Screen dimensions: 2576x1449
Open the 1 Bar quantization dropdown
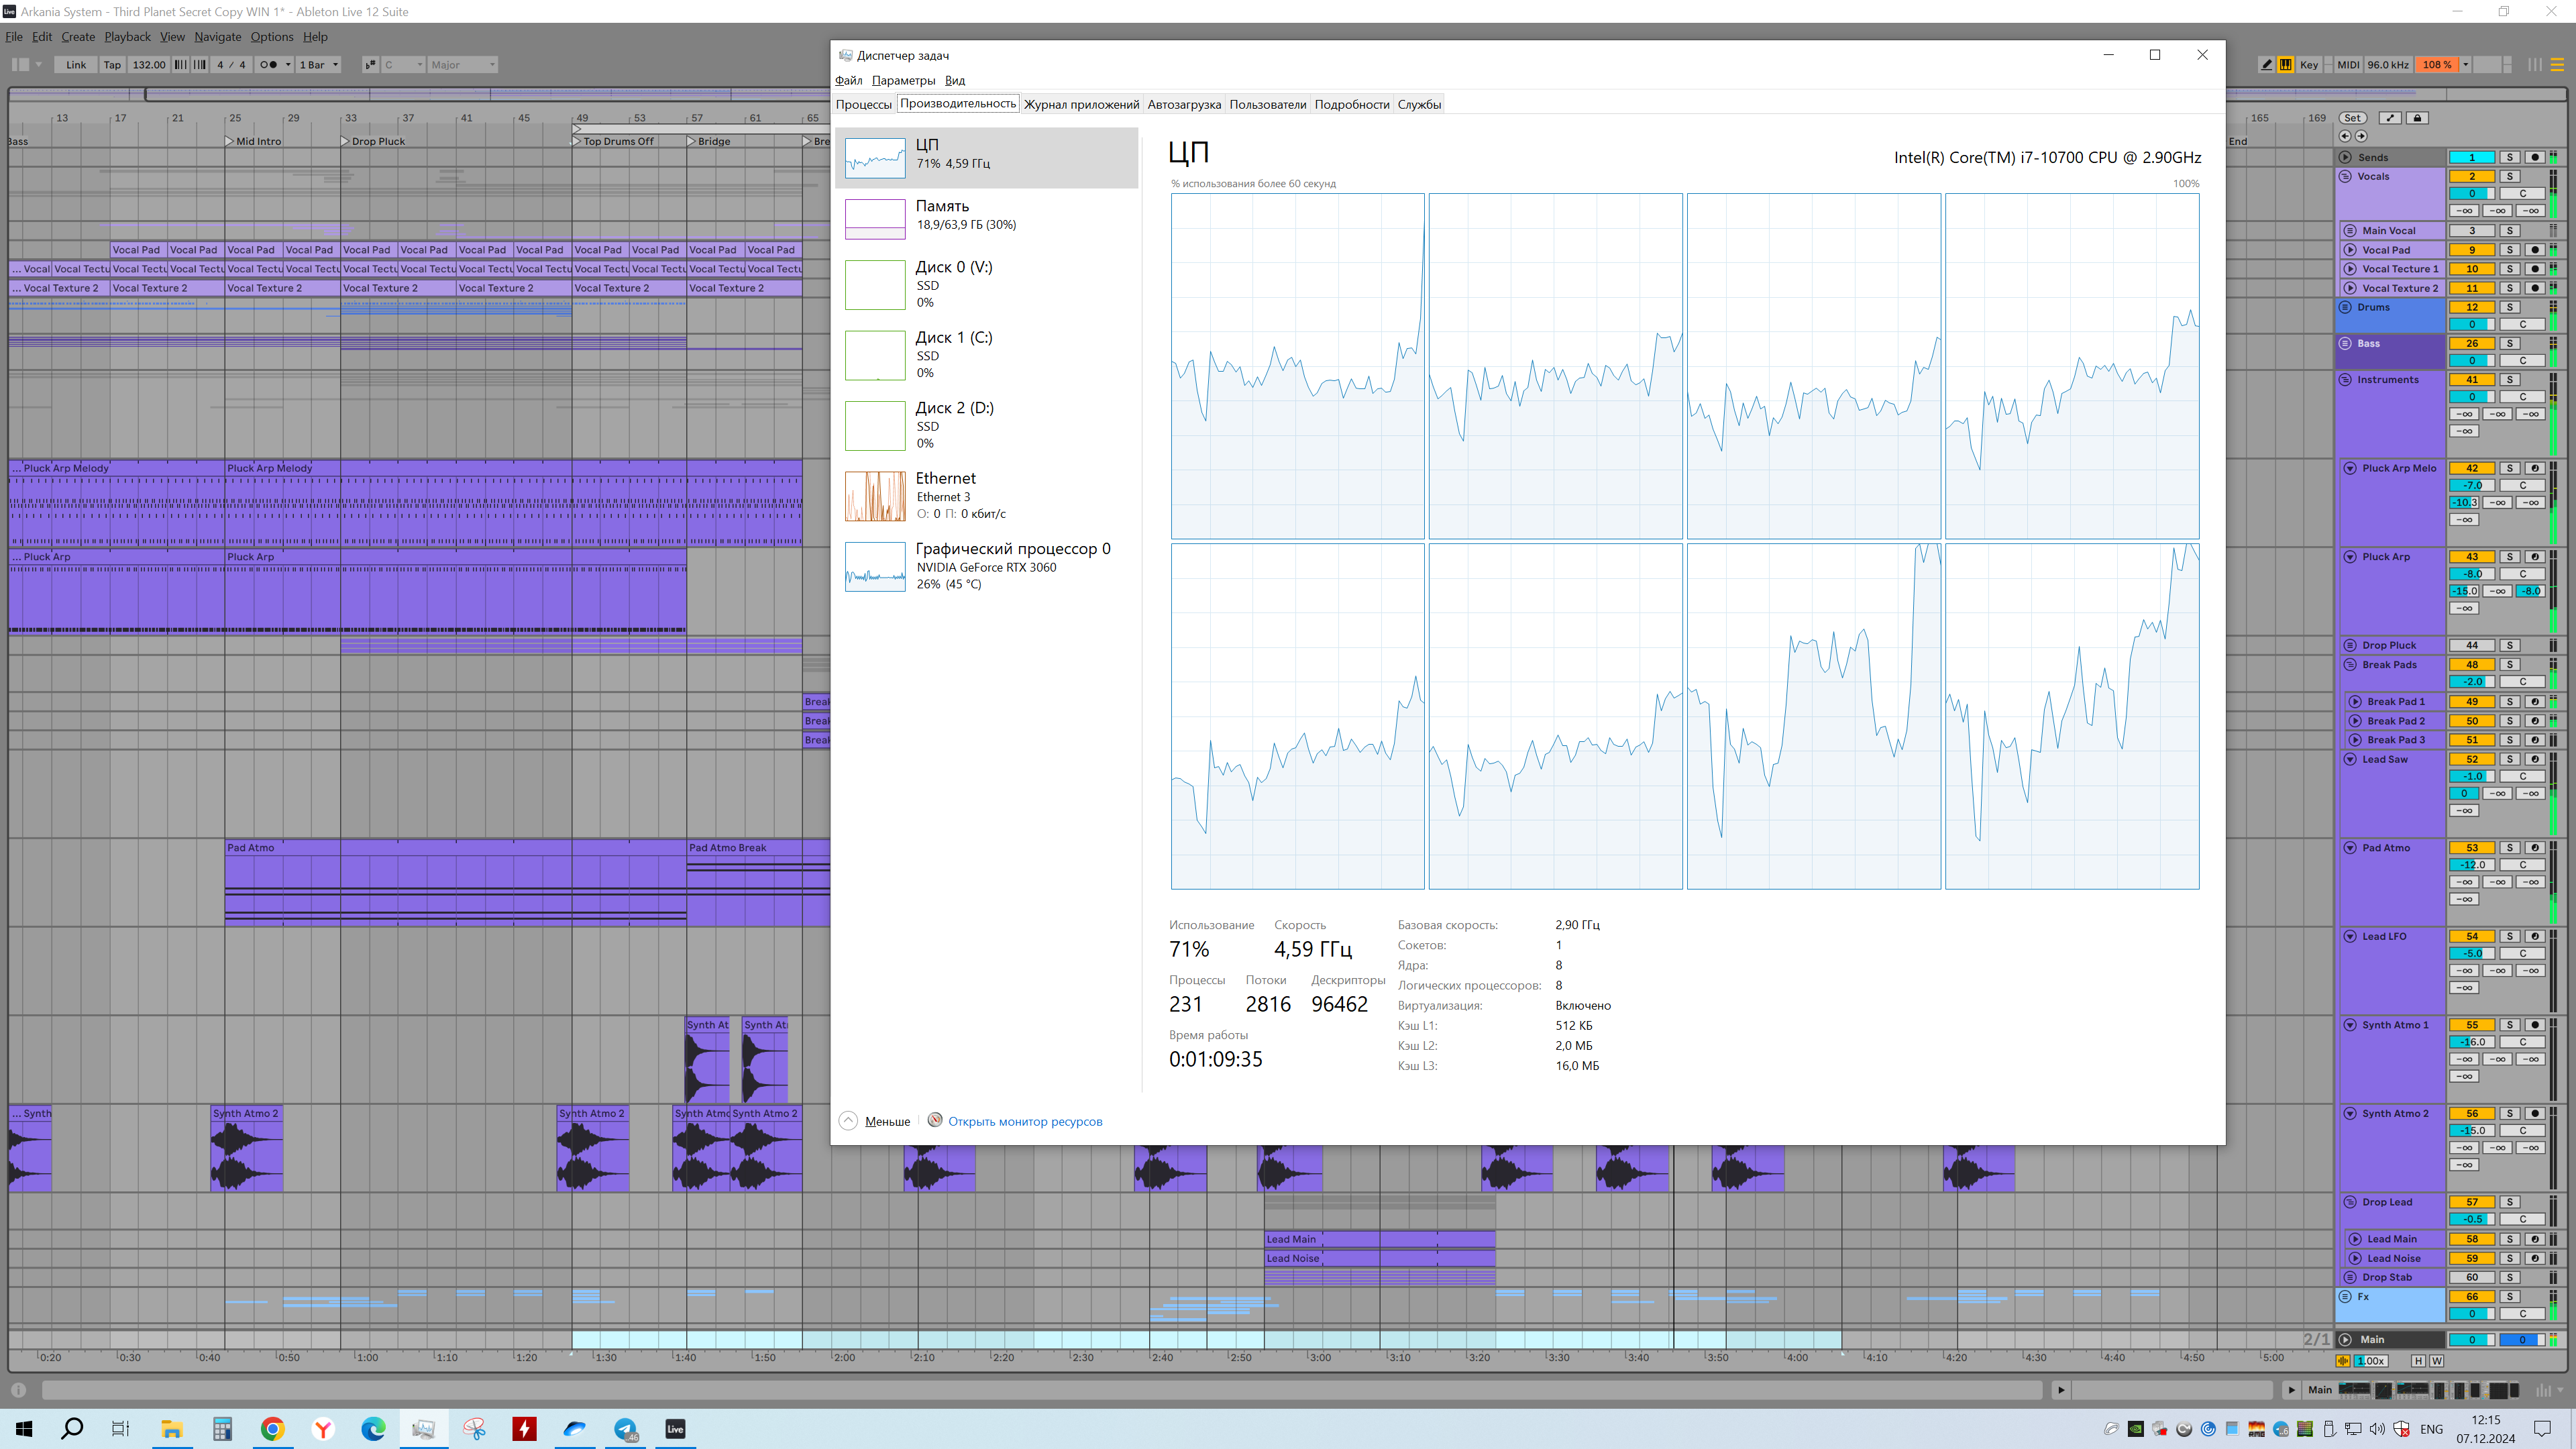[x=319, y=65]
